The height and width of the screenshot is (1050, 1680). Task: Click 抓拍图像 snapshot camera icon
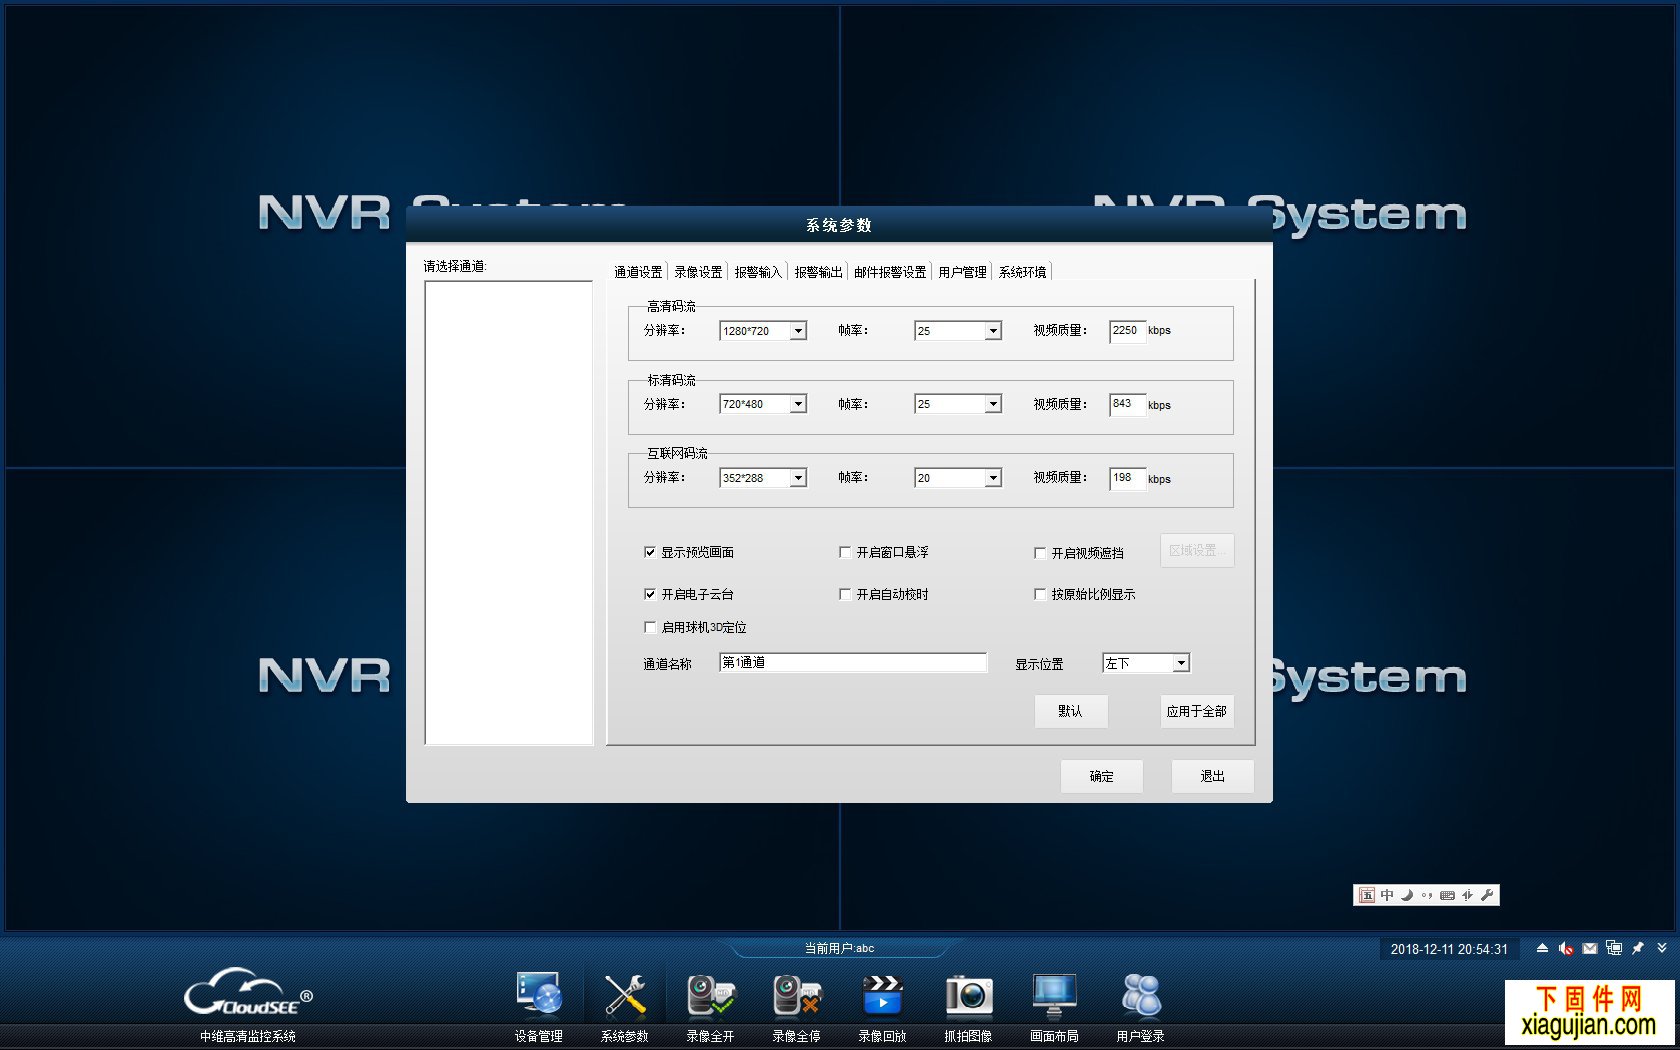[x=968, y=996]
